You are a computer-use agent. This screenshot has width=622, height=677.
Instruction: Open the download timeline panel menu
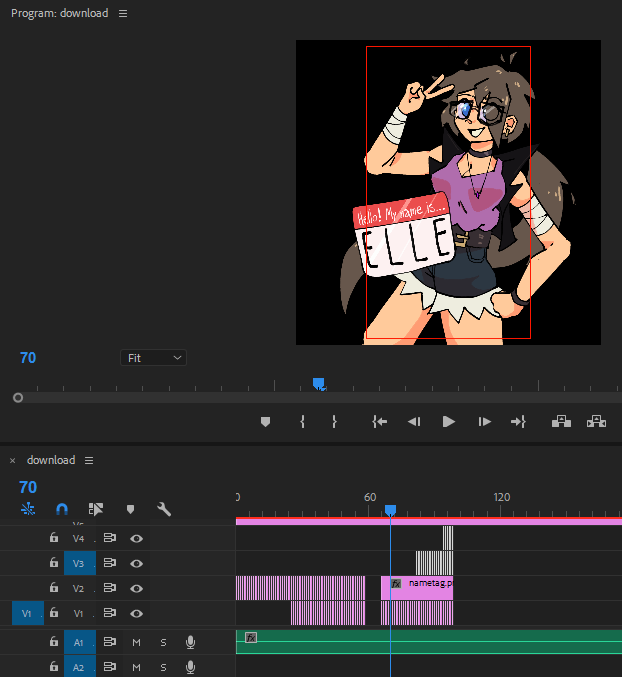click(89, 461)
